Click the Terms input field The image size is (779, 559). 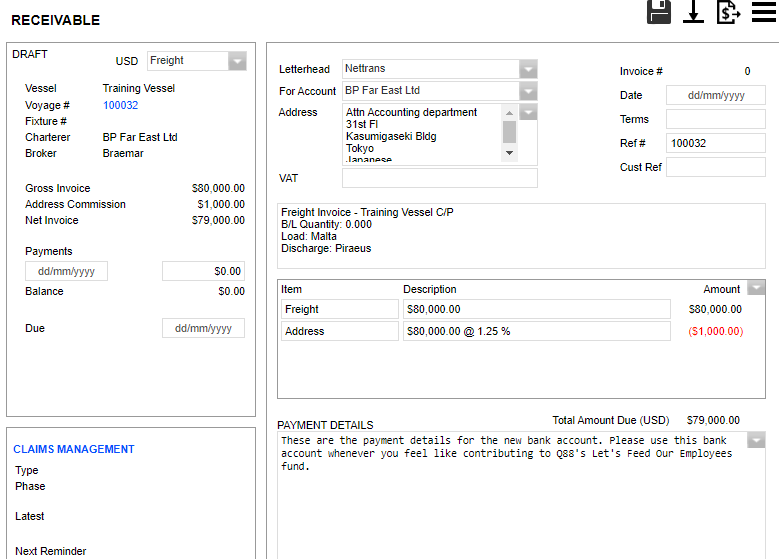[715, 119]
